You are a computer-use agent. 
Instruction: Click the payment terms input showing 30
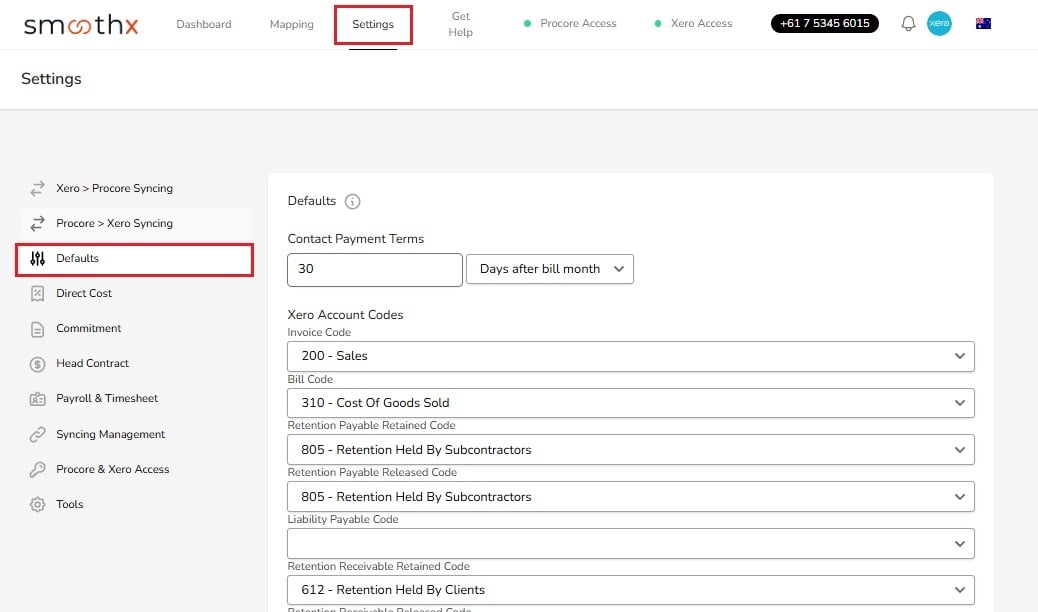[374, 269]
